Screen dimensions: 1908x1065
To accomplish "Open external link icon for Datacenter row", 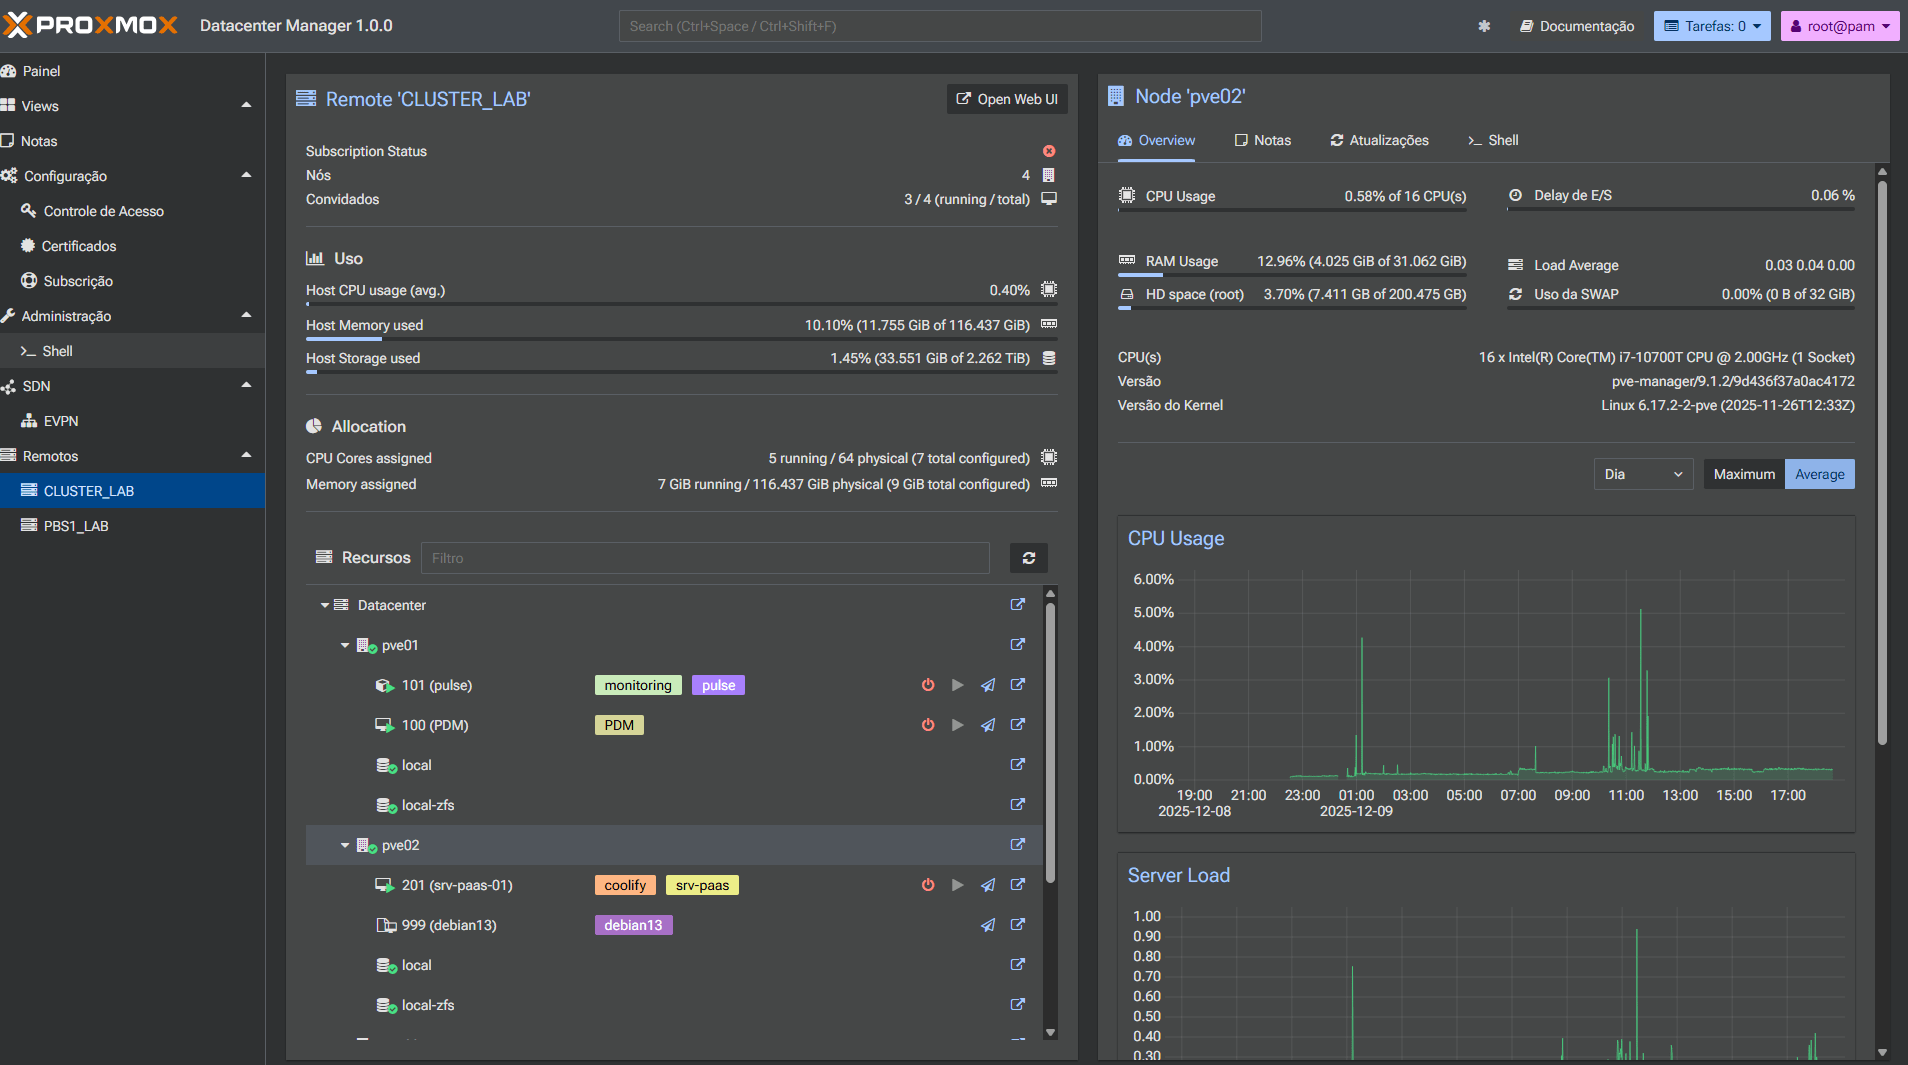I will click(x=1017, y=605).
